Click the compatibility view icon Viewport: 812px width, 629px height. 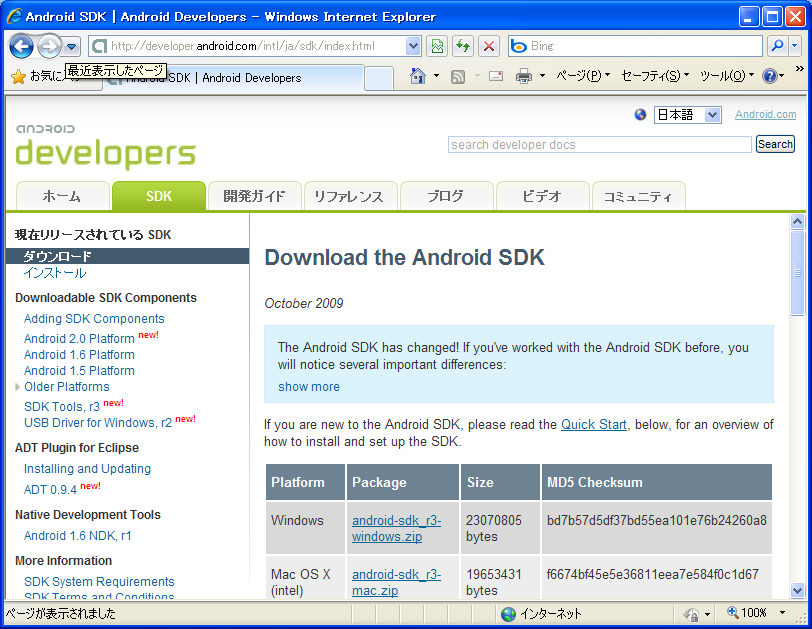(x=437, y=47)
